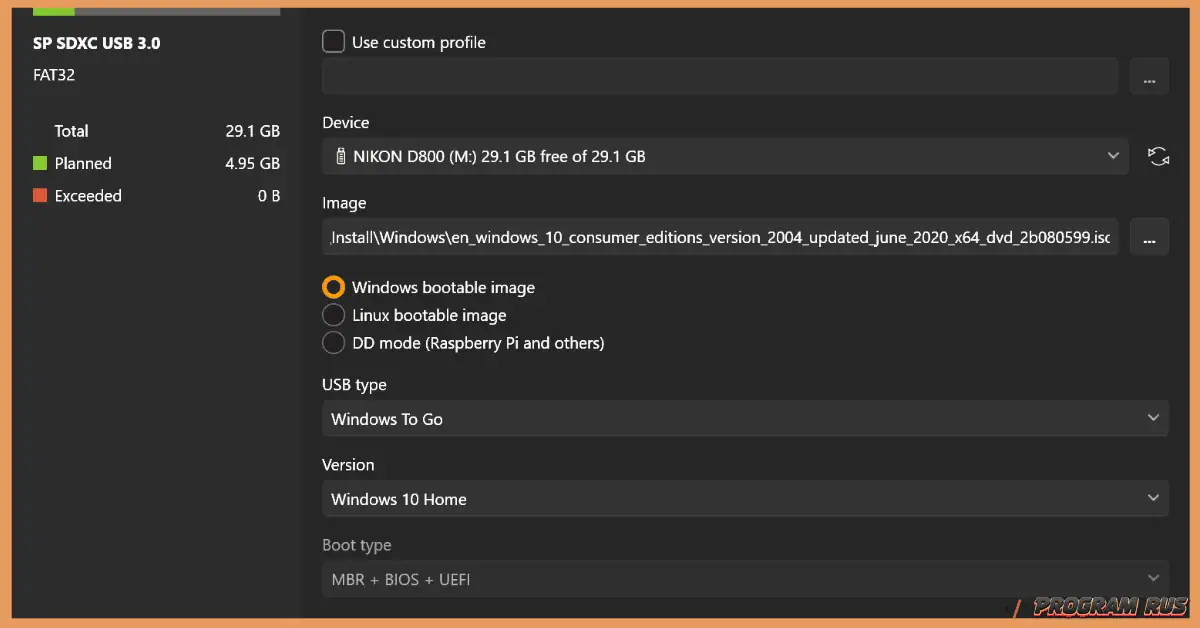The width and height of the screenshot is (1200, 628).
Task: Click the refresh icon beside the Device dropdown
Action: tap(1157, 156)
